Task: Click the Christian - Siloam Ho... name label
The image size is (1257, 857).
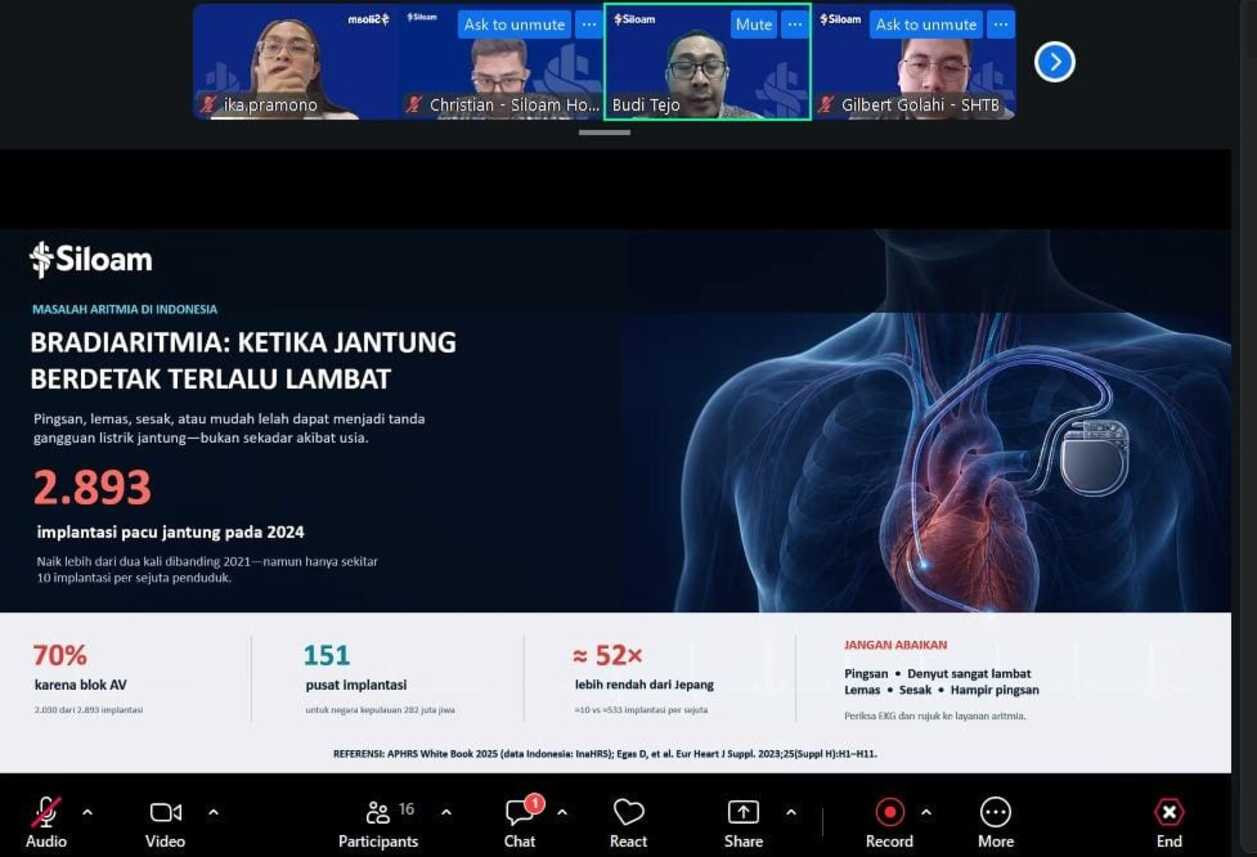Action: tap(514, 105)
